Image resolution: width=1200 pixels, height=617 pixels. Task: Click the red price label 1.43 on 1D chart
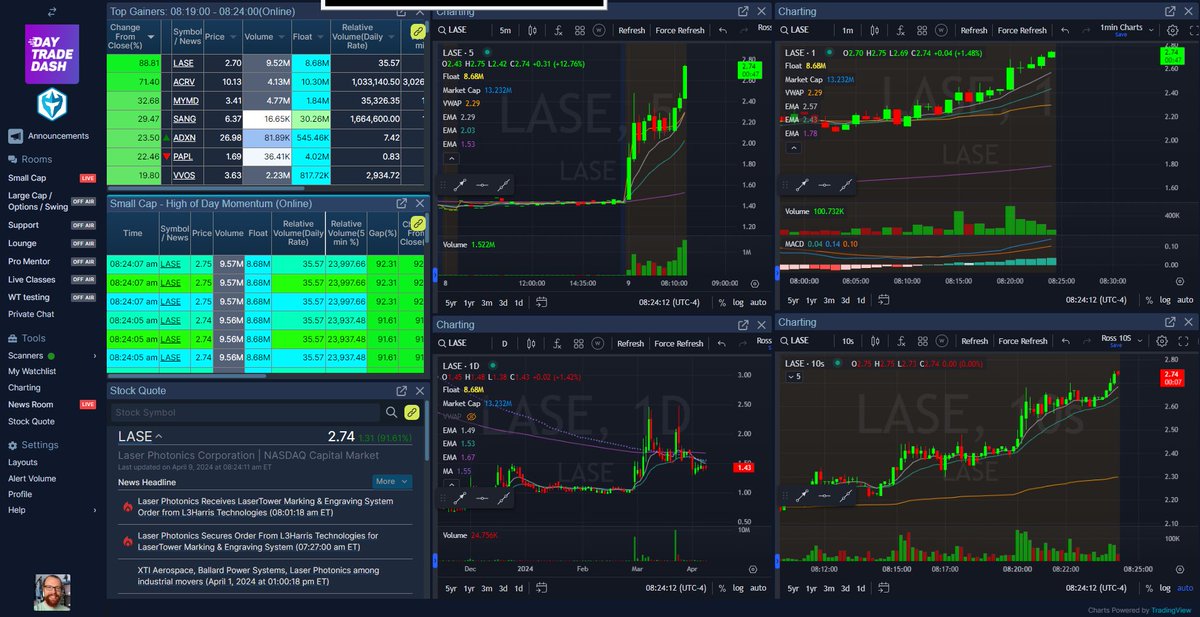[745, 467]
